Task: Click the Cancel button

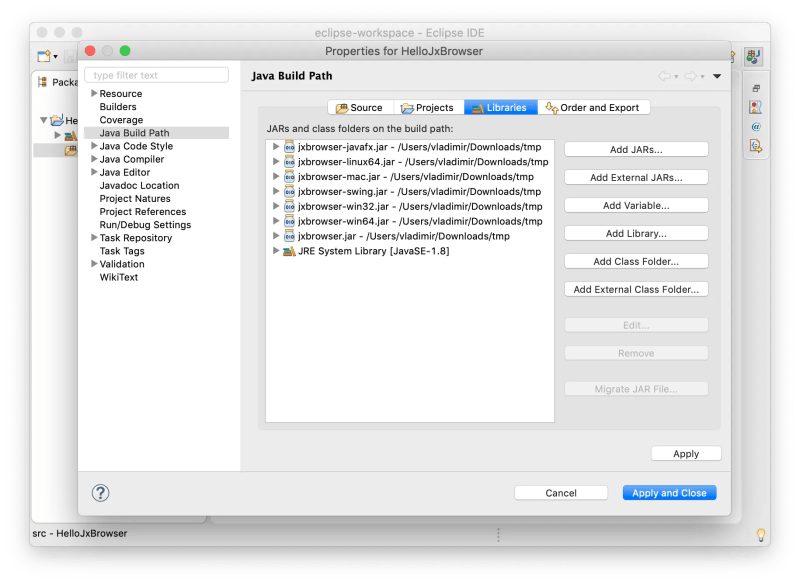Action: [x=561, y=493]
